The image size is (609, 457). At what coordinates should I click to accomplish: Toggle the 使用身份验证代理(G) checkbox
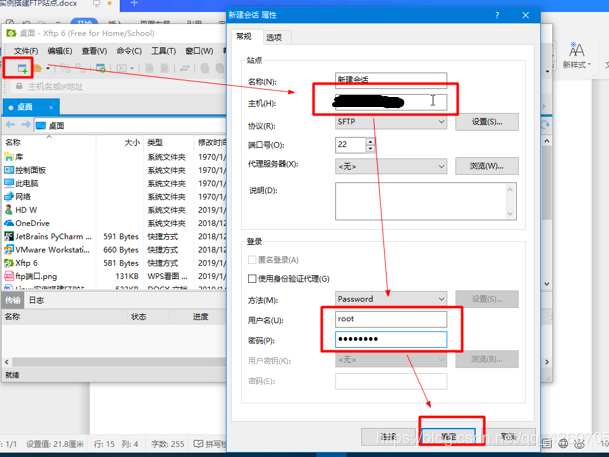coord(252,278)
